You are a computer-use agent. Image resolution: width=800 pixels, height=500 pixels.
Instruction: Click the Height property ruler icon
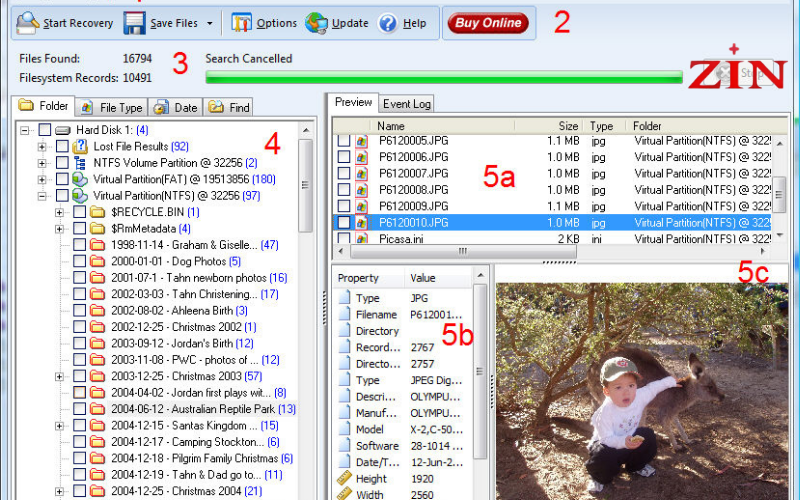(x=344, y=479)
